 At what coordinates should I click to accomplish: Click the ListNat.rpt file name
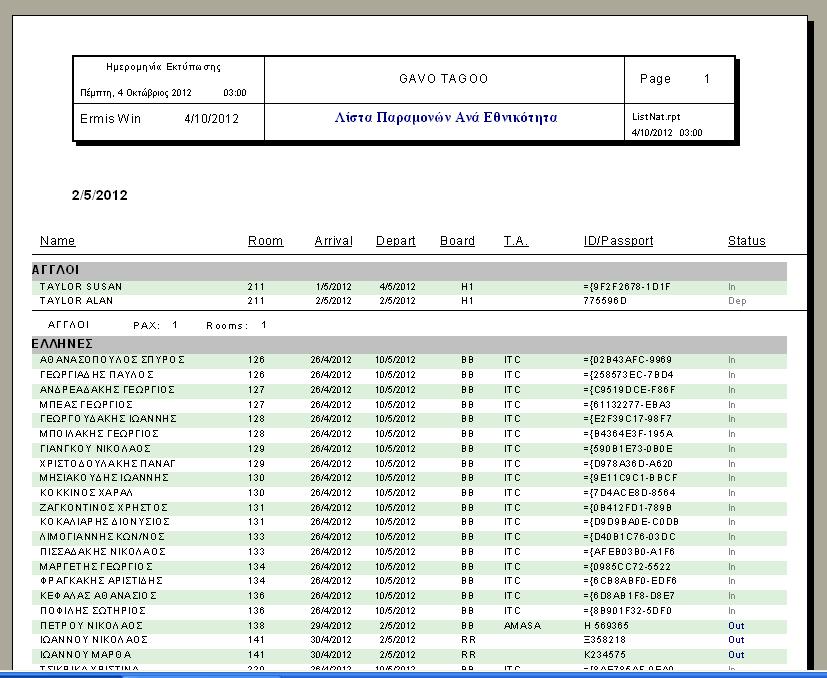pyautogui.click(x=656, y=117)
